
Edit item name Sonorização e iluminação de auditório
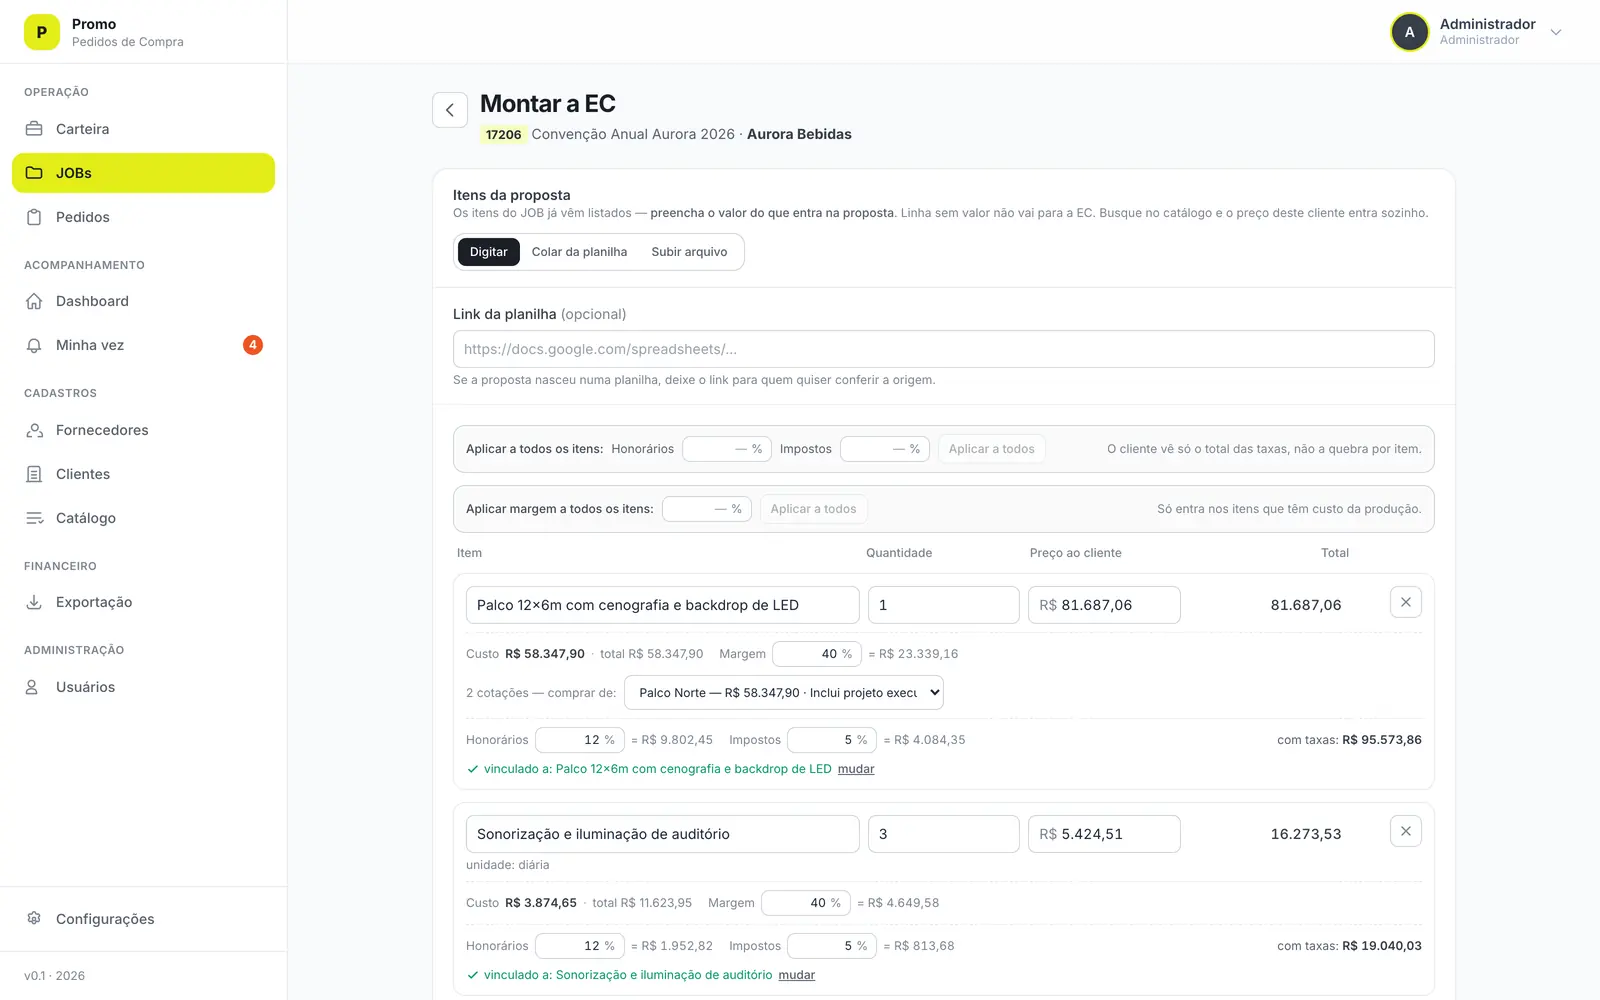point(663,834)
